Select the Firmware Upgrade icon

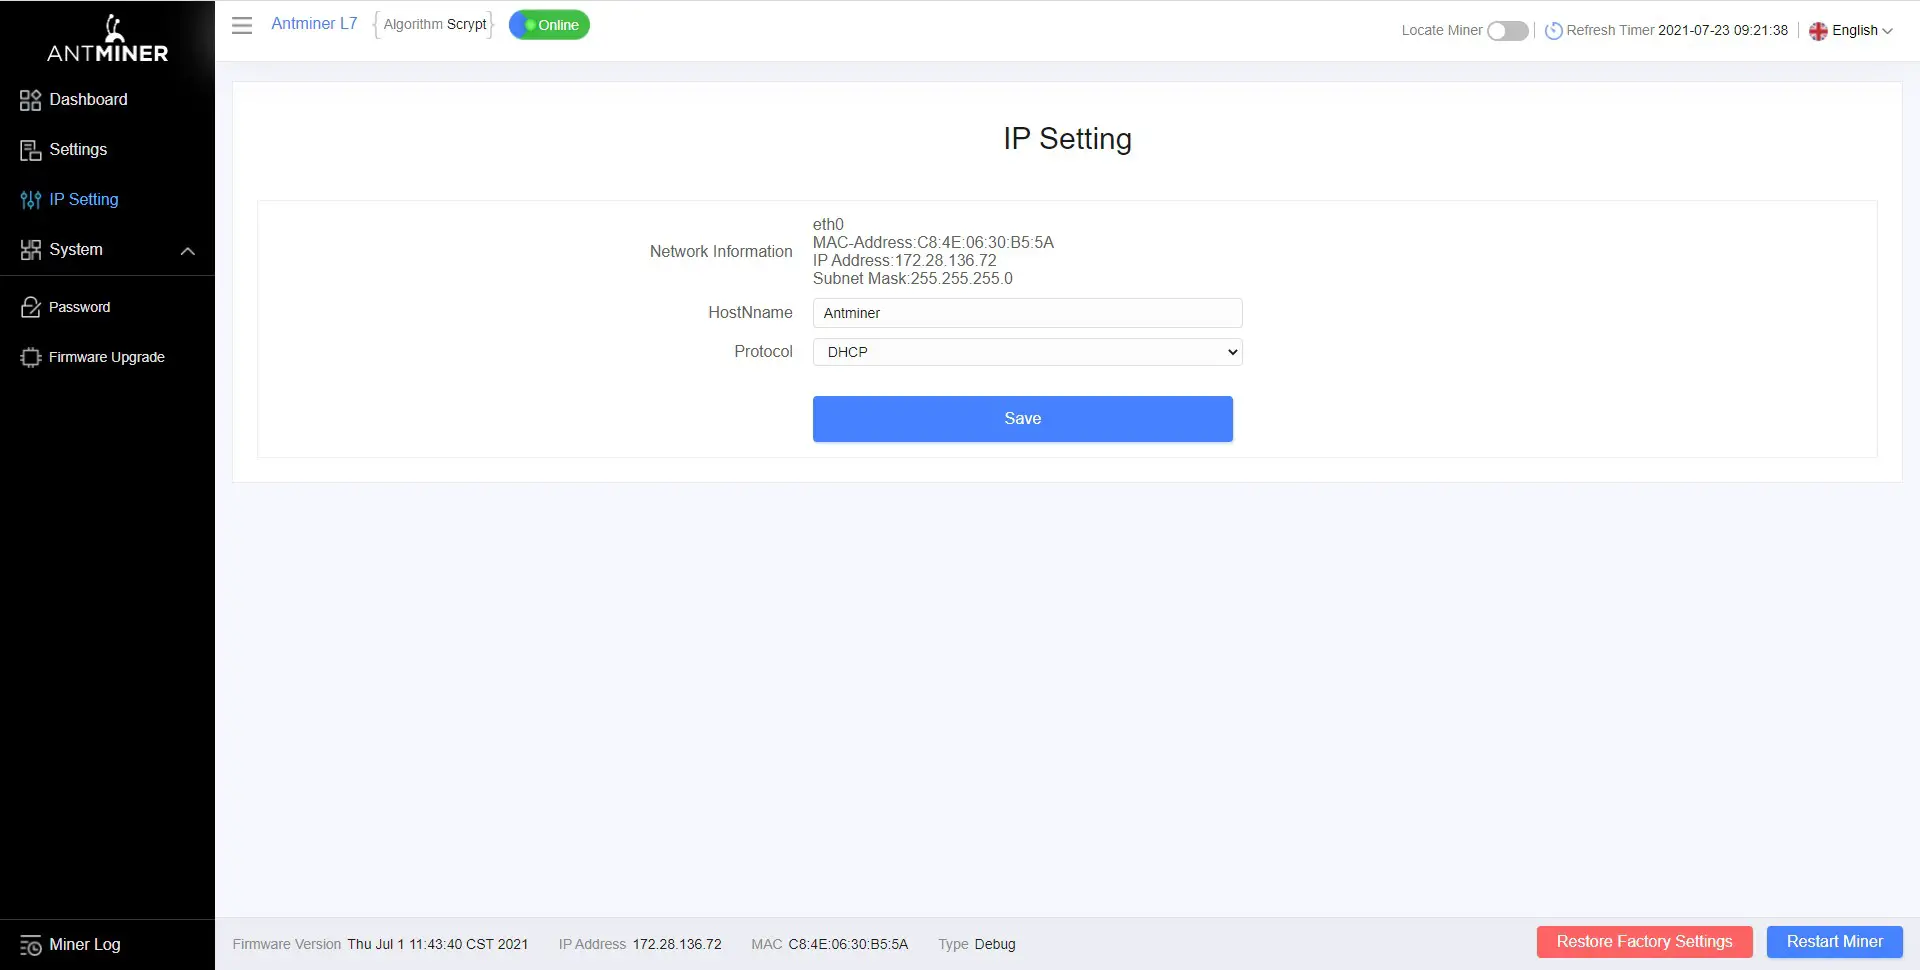click(x=29, y=356)
